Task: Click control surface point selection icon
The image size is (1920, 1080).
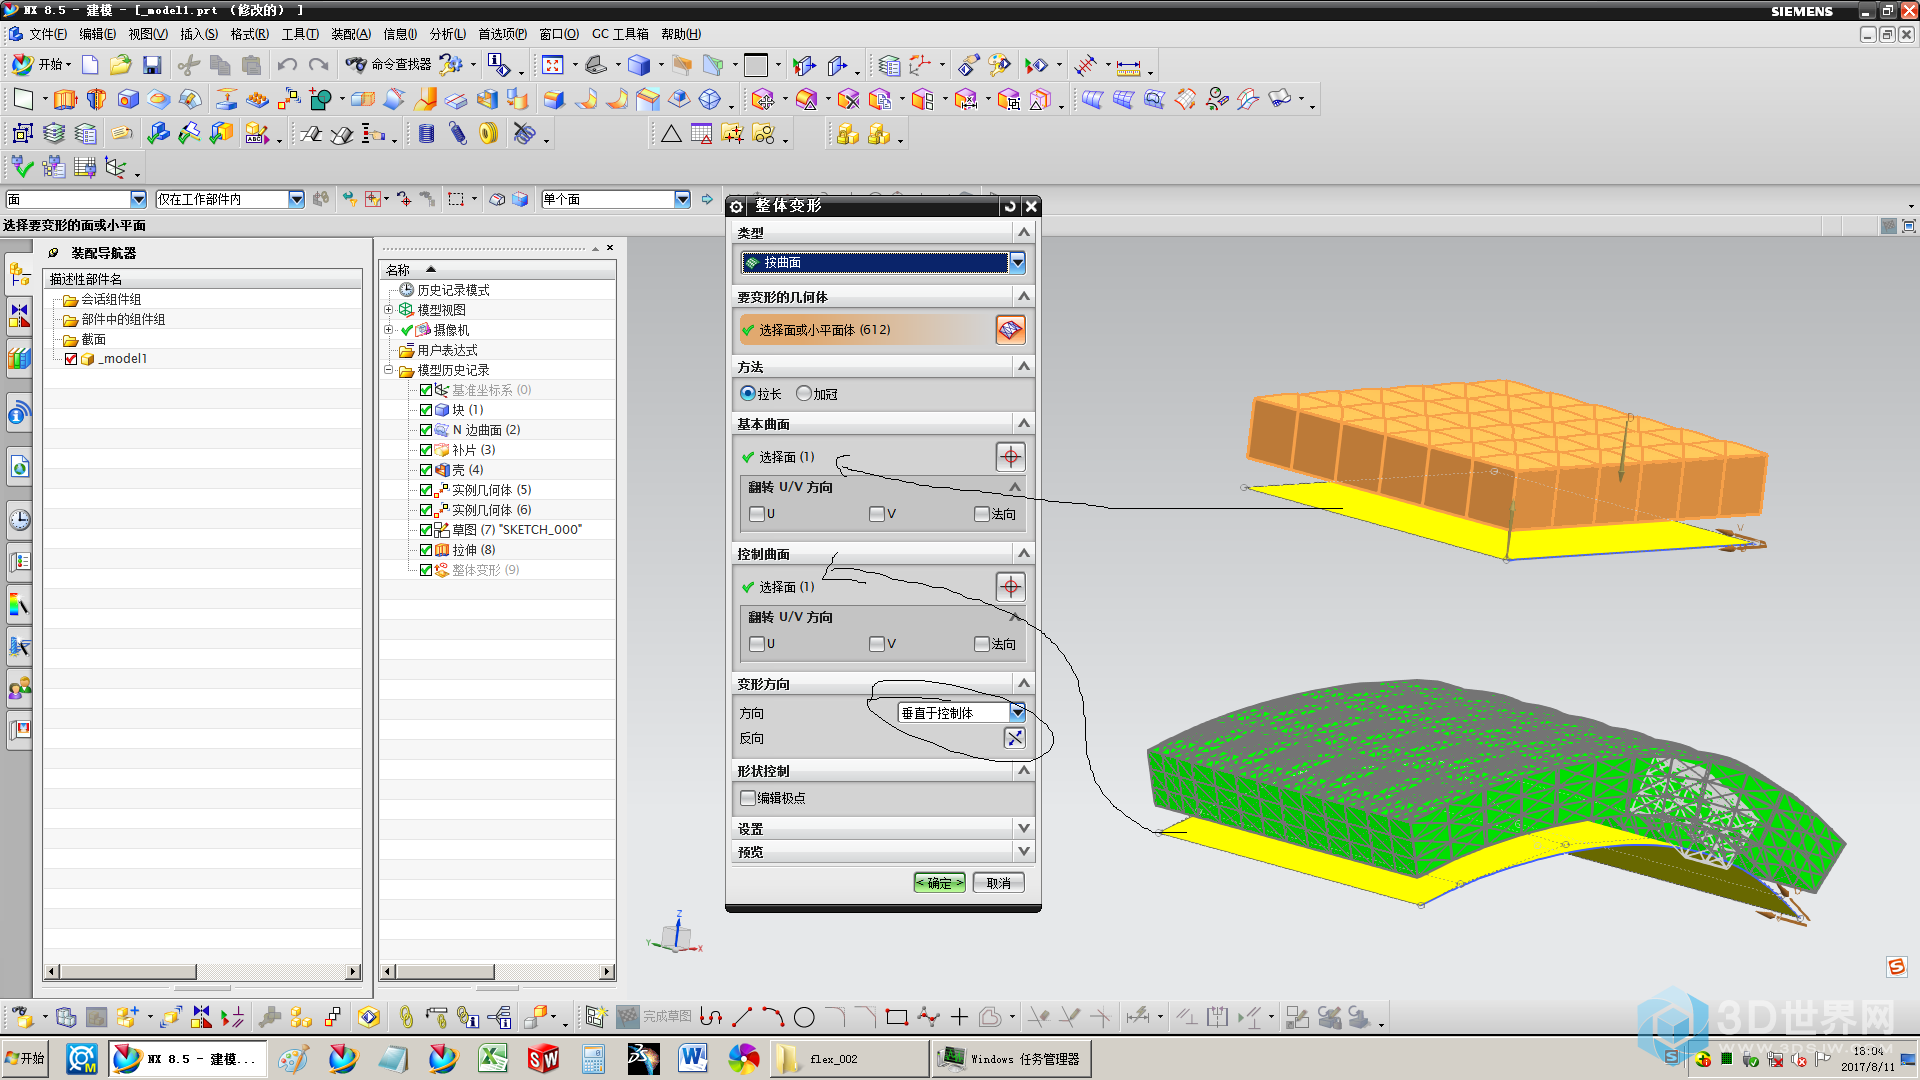Action: coord(1010,587)
